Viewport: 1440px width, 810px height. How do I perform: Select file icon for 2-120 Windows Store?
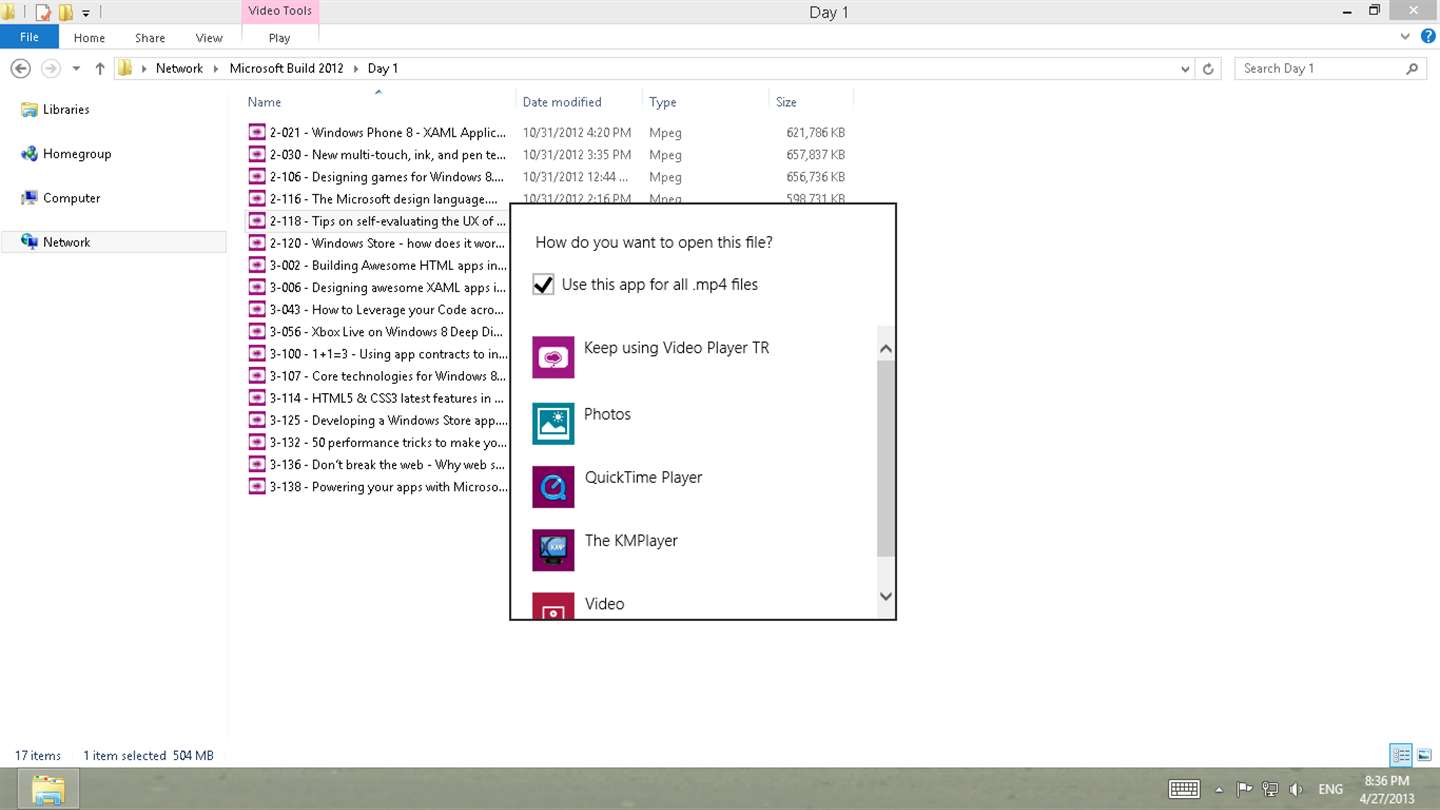tap(257, 243)
